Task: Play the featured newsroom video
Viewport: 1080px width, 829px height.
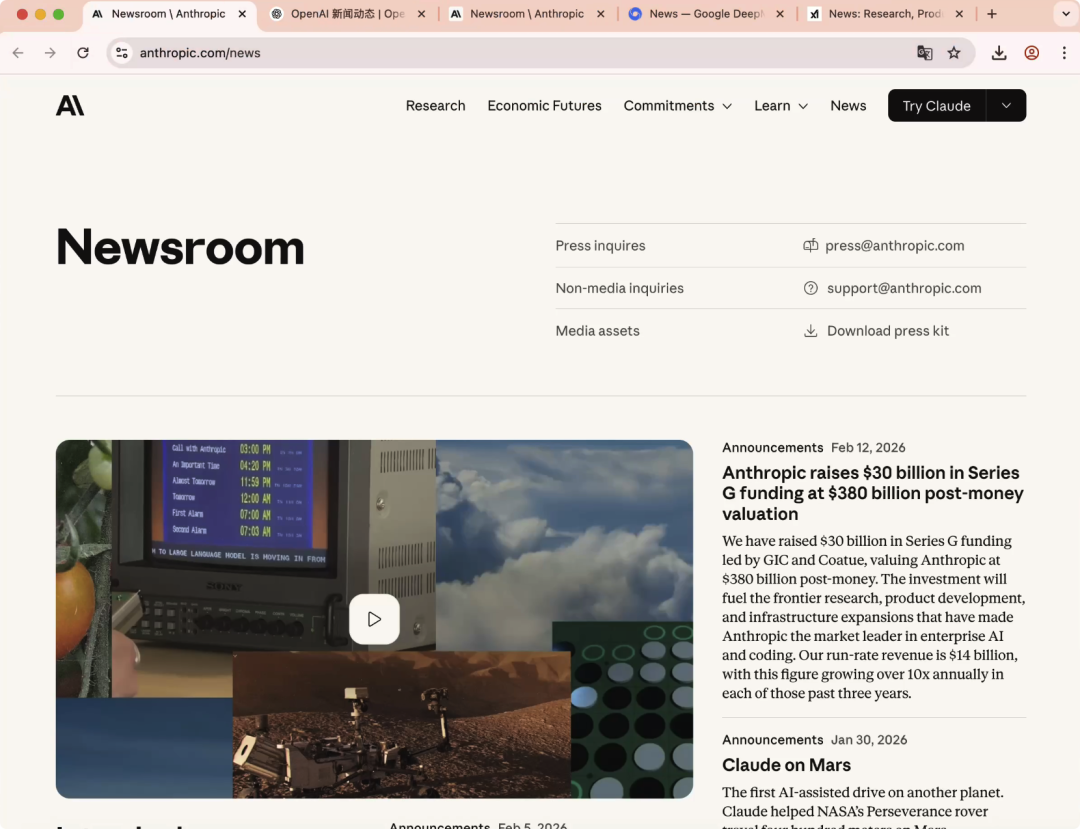Action: pyautogui.click(x=374, y=619)
